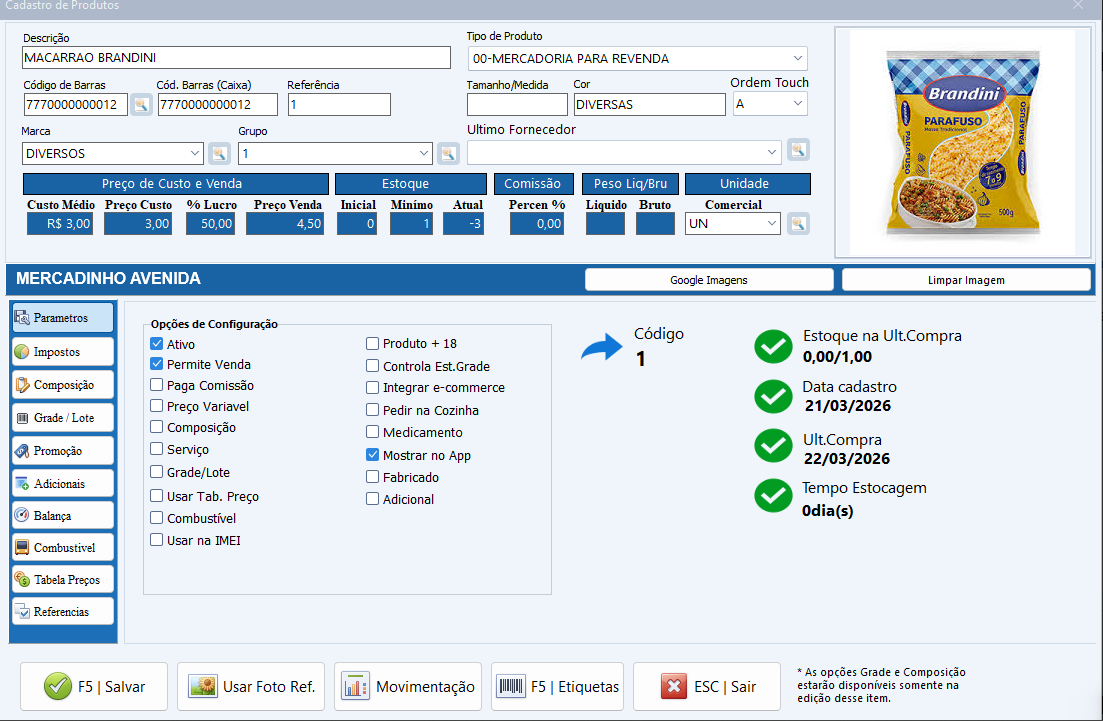Open the Adicionais side tab

[x=63, y=484]
